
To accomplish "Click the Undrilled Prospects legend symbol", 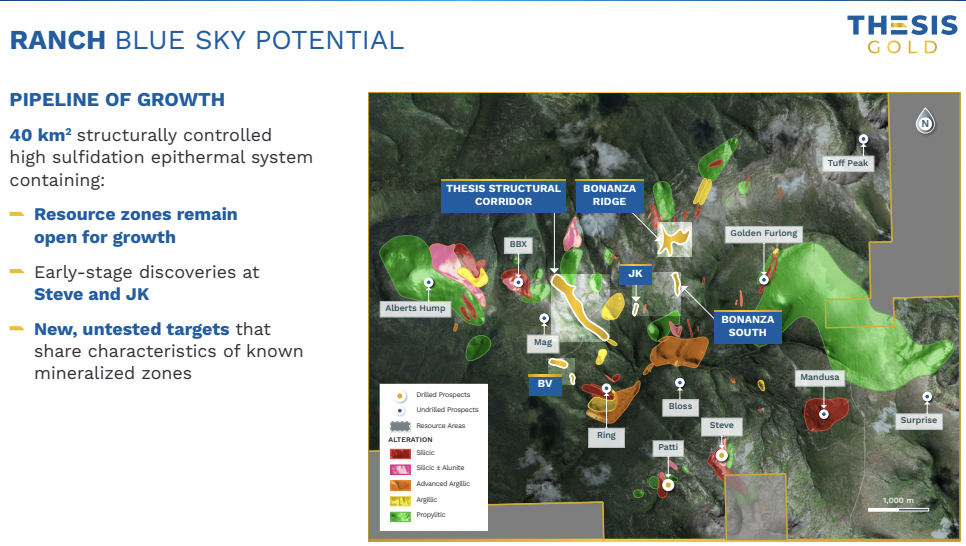I will click(400, 410).
